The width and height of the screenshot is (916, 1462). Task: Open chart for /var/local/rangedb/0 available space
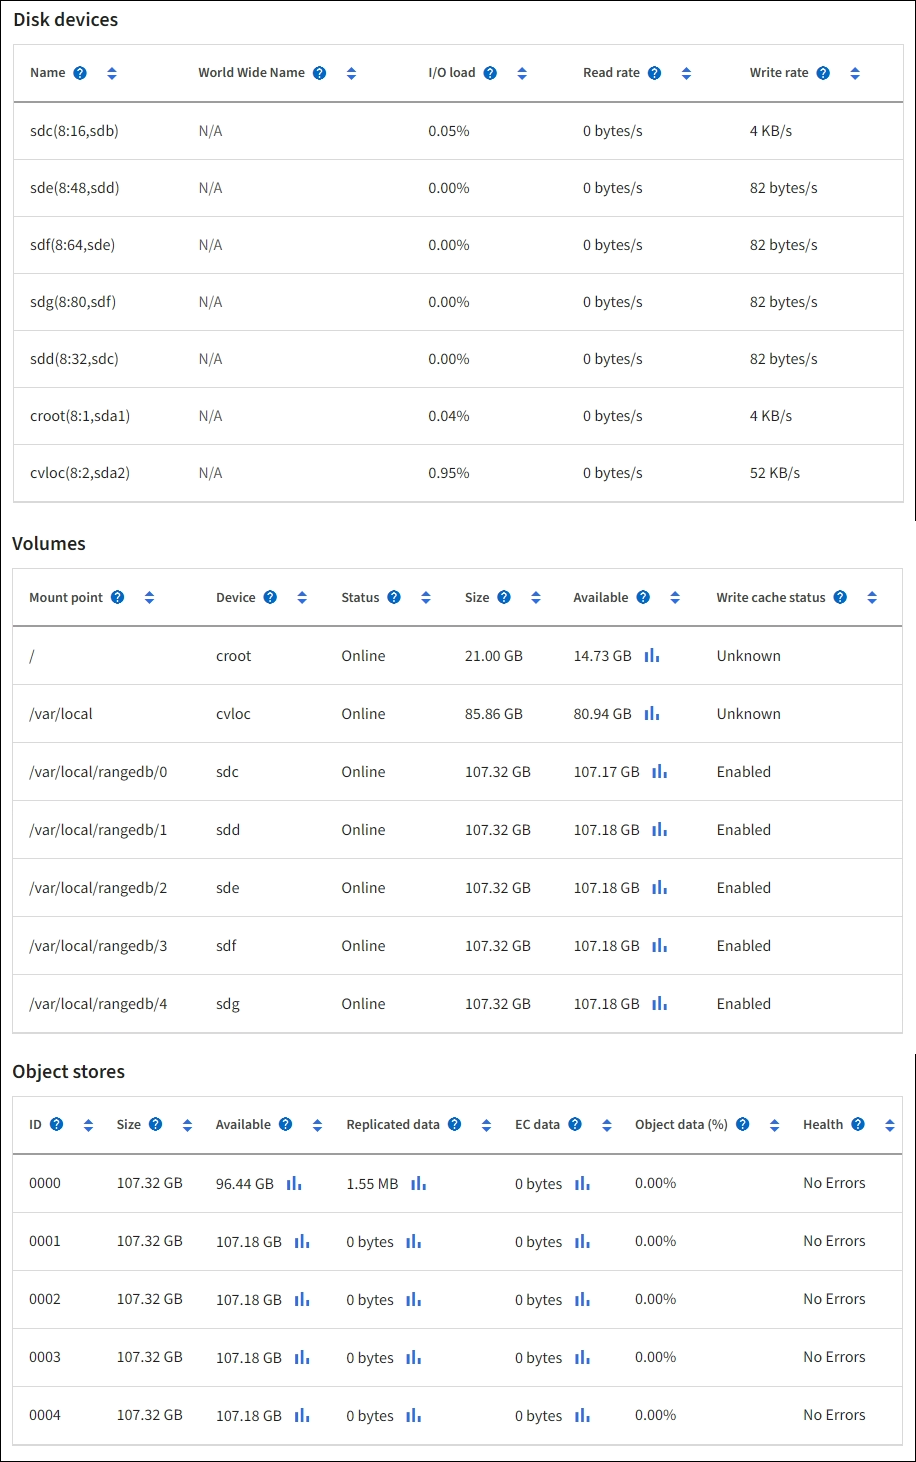[x=659, y=772]
